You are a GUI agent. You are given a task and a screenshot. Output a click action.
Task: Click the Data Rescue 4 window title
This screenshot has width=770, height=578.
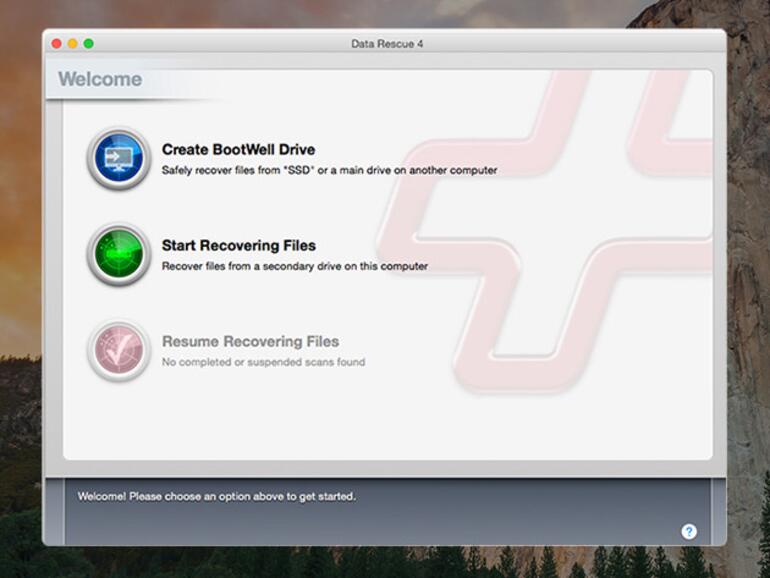[387, 44]
